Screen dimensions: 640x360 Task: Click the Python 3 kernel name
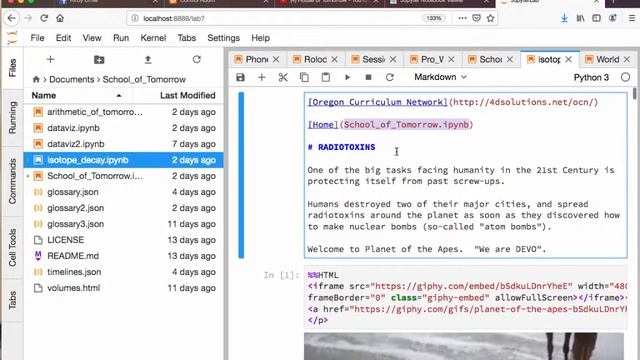[591, 78]
